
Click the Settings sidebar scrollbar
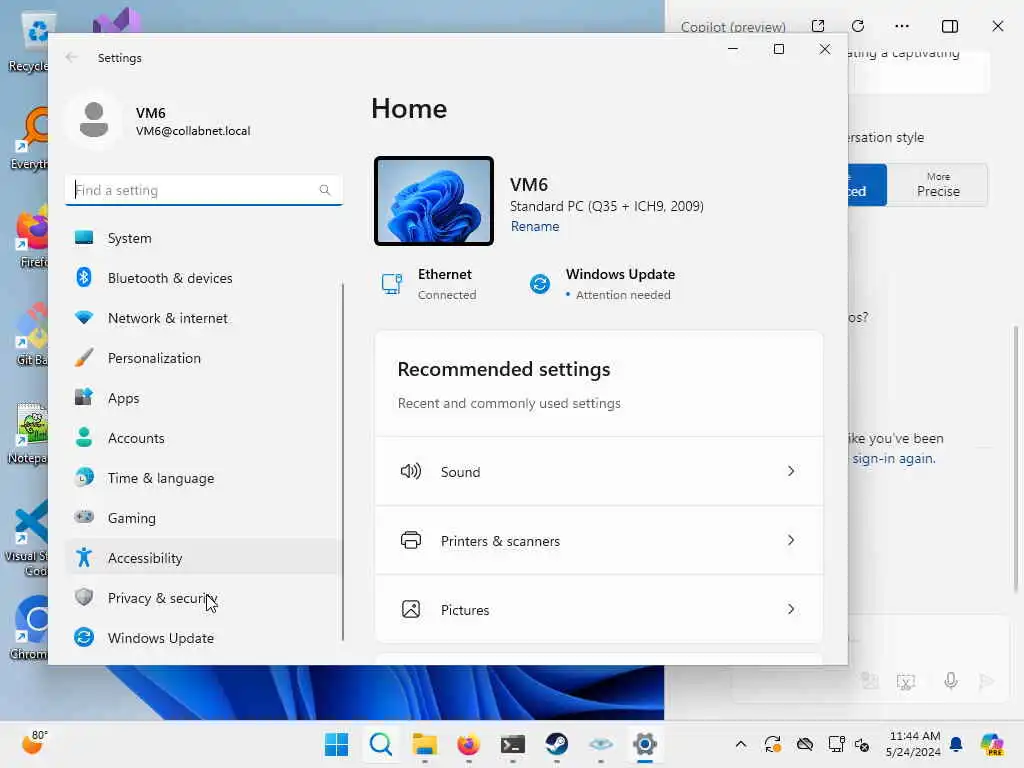tap(343, 462)
